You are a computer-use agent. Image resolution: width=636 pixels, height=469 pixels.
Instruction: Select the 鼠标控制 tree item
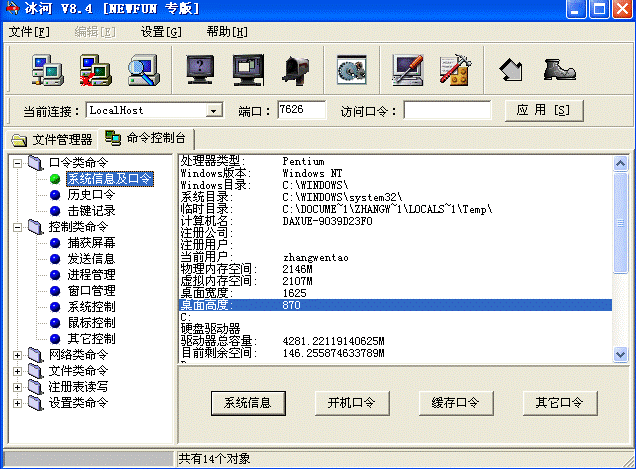click(x=91, y=323)
